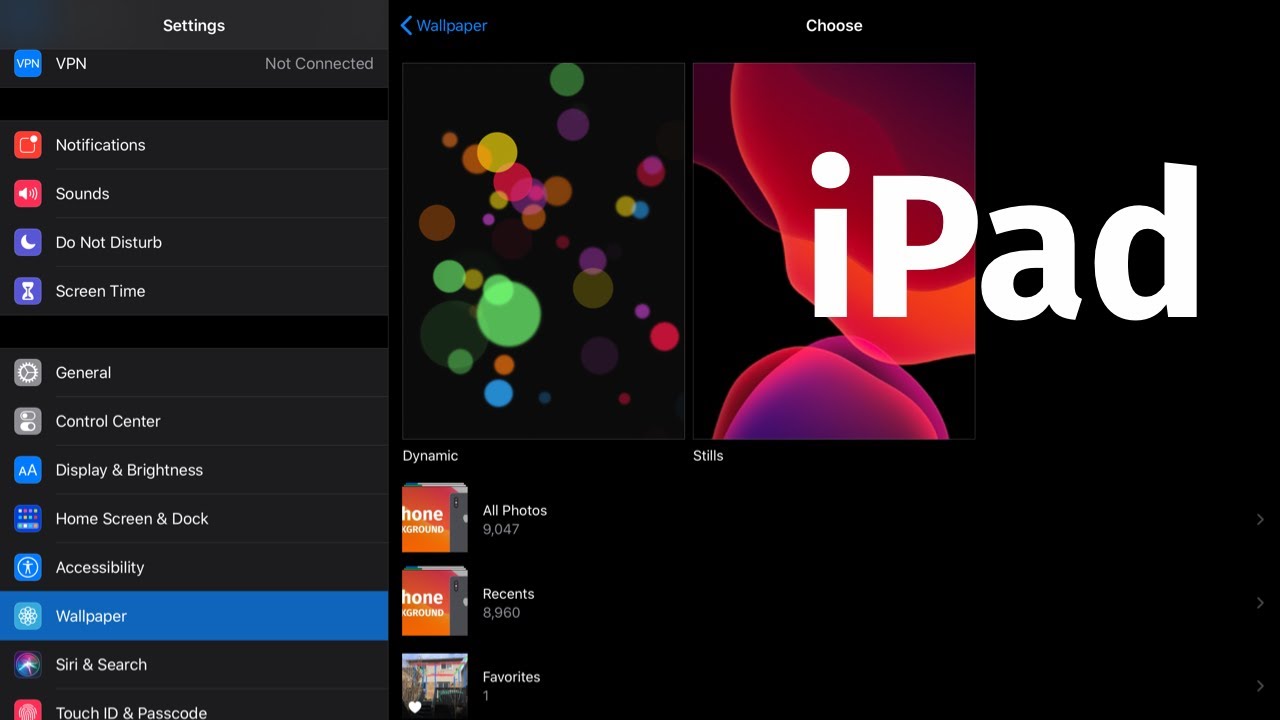Tap the Do Not Disturb moon icon
This screenshot has width=1280, height=720.
pos(28,242)
